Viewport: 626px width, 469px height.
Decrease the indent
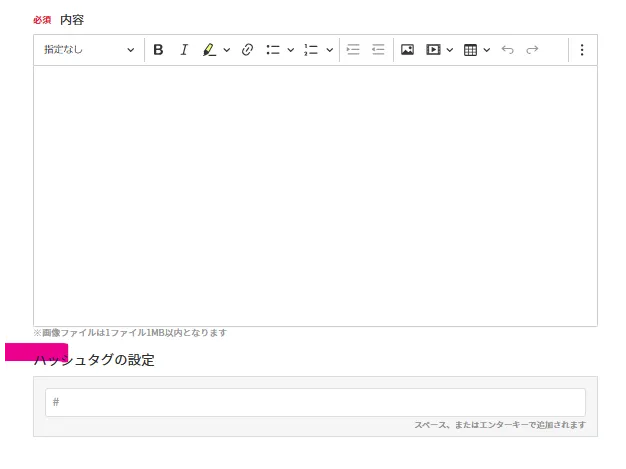pyautogui.click(x=378, y=50)
